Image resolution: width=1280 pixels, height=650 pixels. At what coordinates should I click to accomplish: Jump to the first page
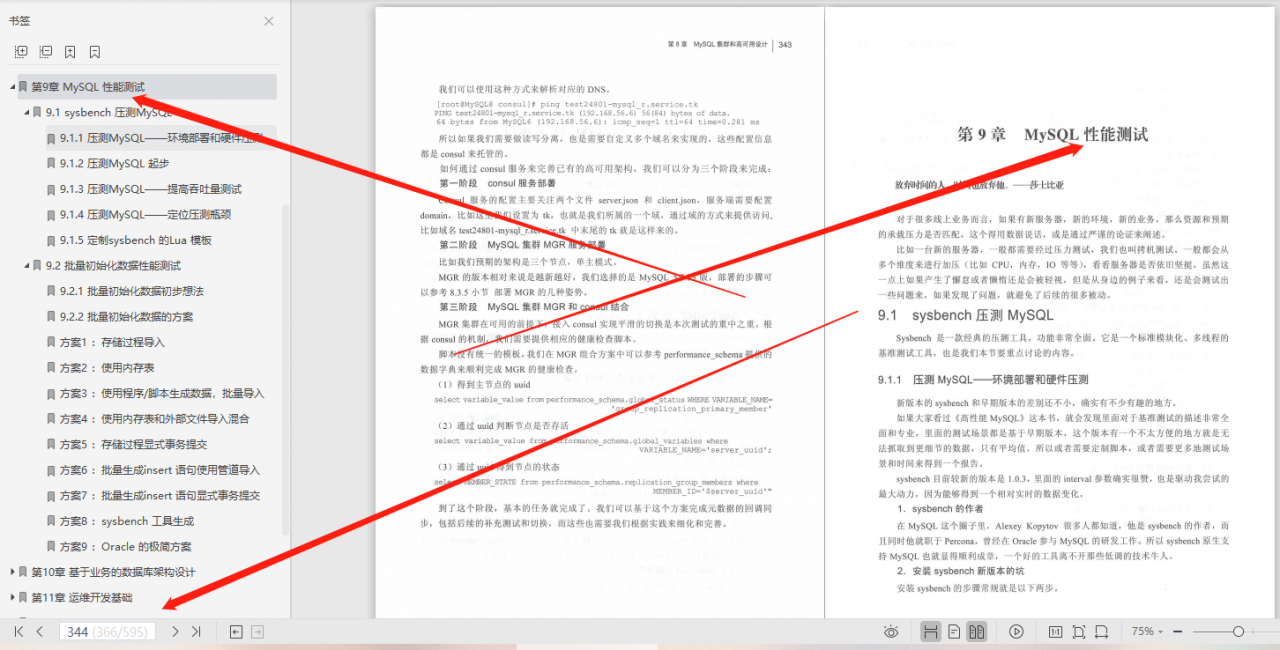point(18,631)
